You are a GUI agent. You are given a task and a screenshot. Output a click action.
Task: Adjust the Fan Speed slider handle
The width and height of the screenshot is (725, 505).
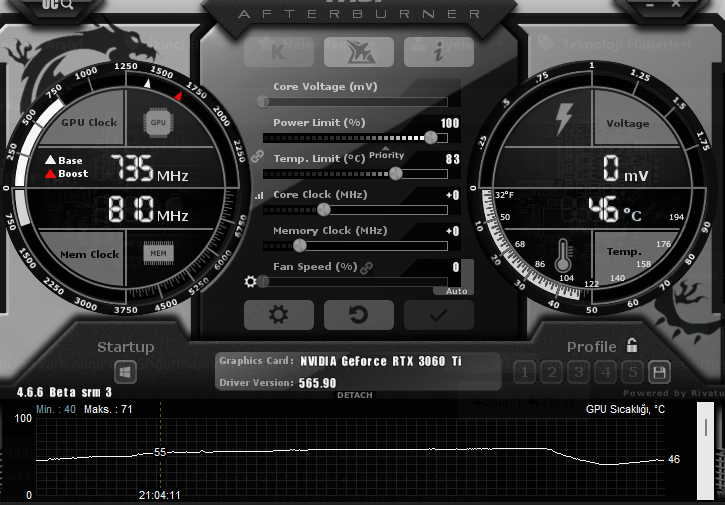(264, 281)
